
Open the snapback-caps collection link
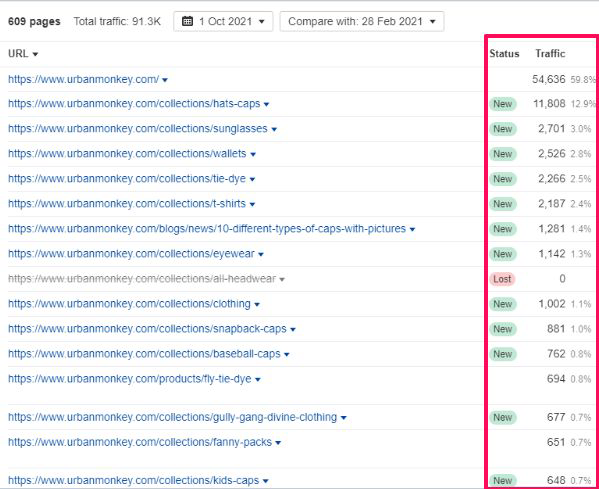pyautogui.click(x=147, y=329)
